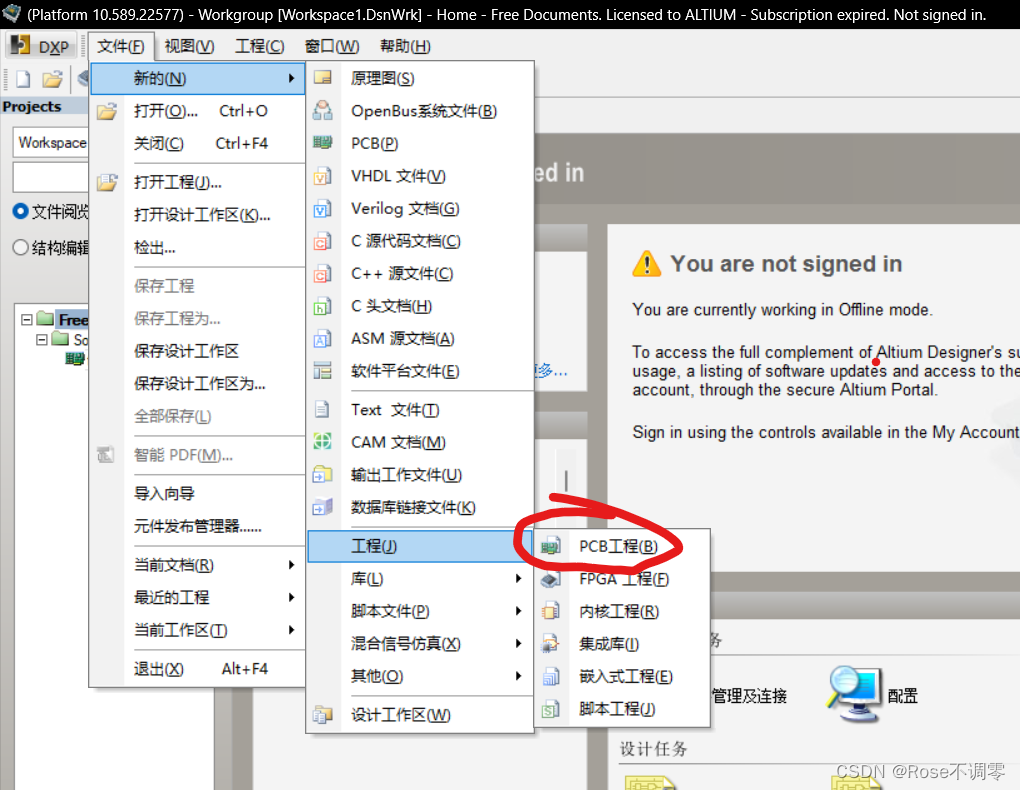Screen dimensions: 1020x790
Task: Collapse the Source Documents tree folder
Action: 42,340
